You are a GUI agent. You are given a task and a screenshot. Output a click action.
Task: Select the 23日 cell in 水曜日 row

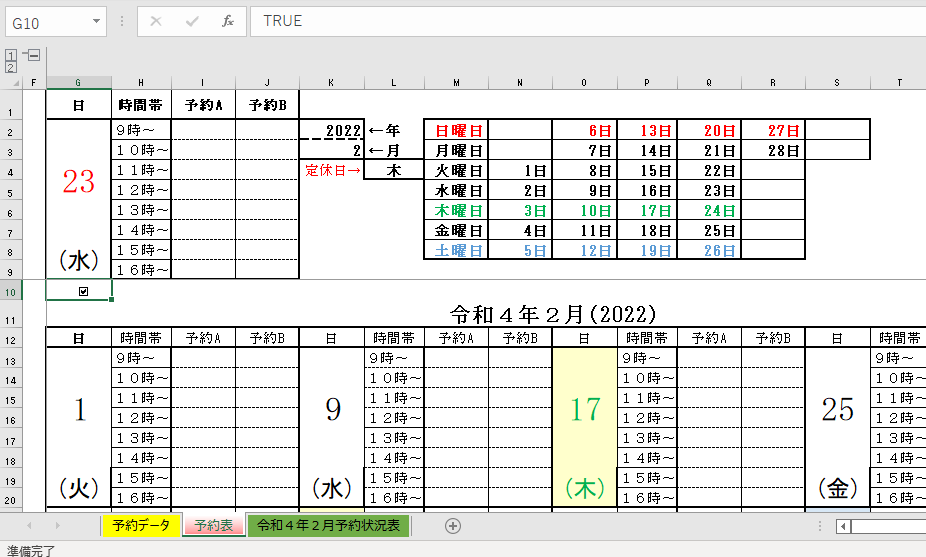point(709,190)
